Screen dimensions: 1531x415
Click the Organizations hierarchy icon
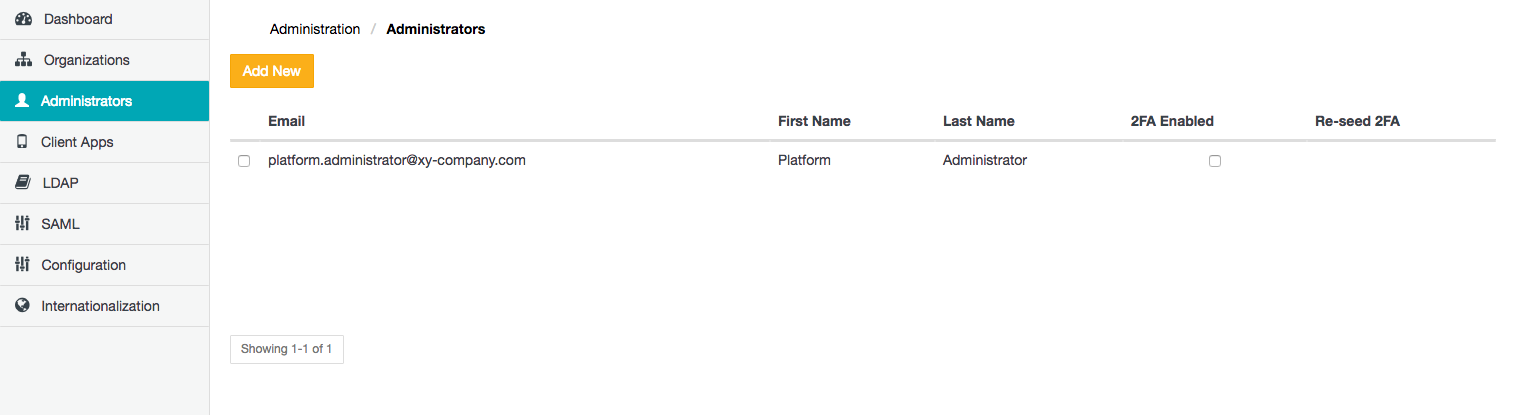point(24,60)
